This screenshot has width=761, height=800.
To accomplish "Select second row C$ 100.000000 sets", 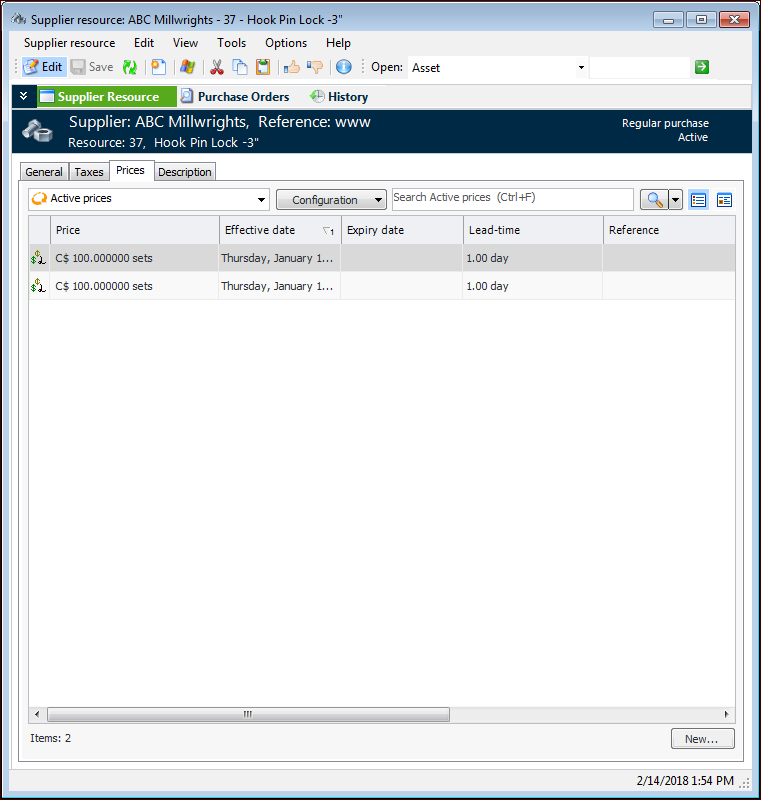I will coord(104,286).
